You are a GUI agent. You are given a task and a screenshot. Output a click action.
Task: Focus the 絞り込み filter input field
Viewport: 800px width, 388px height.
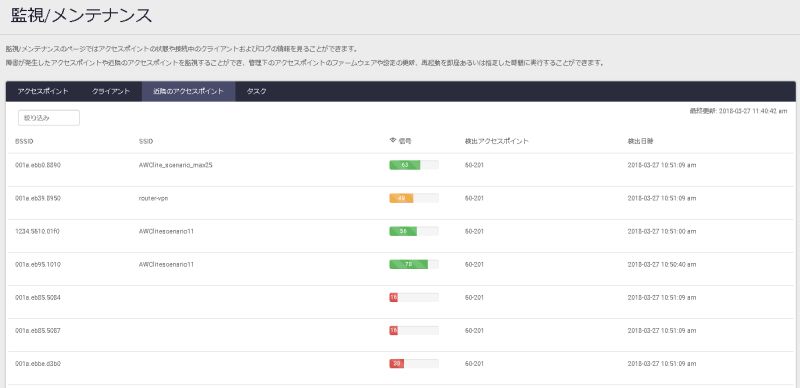[x=49, y=118]
